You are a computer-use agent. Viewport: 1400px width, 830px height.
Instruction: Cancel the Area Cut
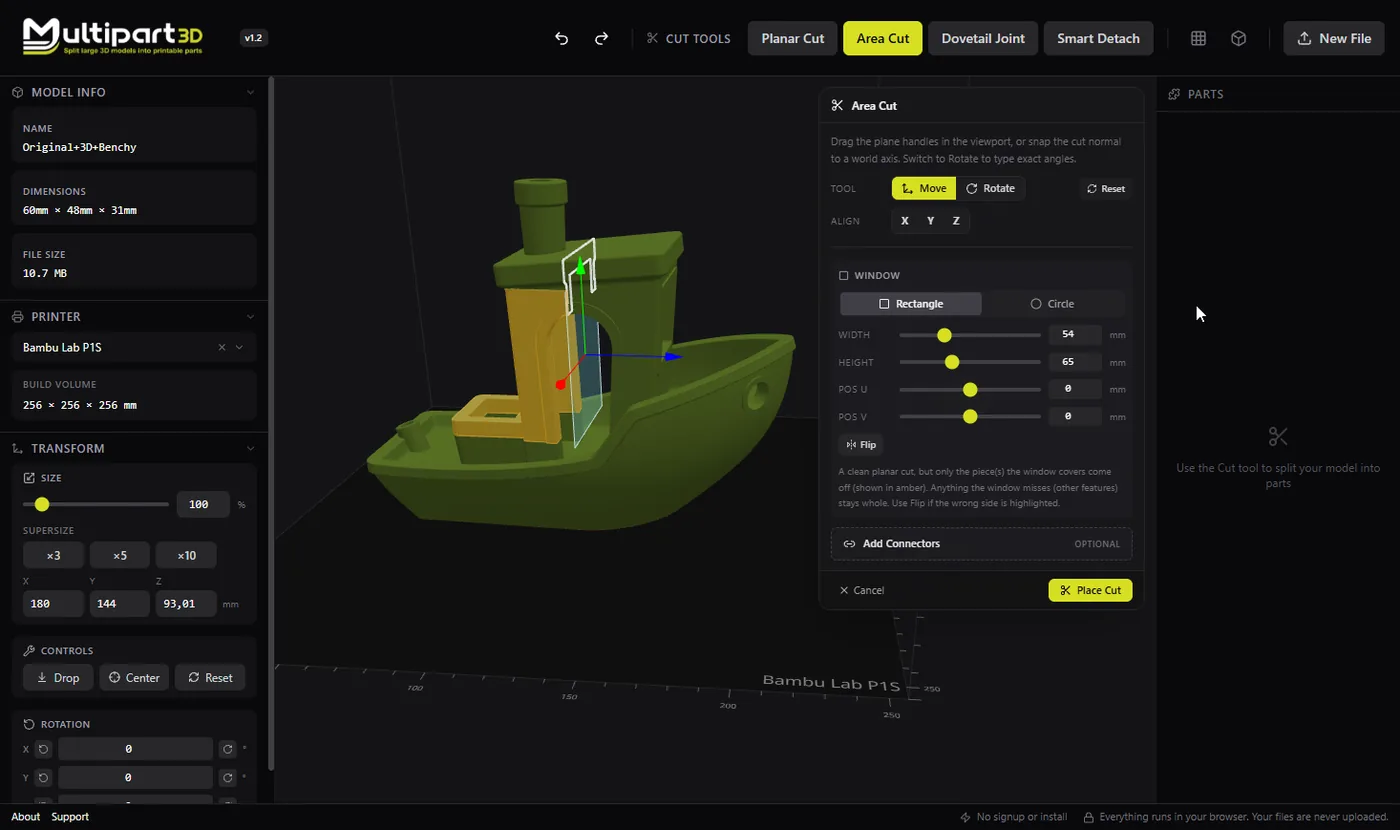862,590
